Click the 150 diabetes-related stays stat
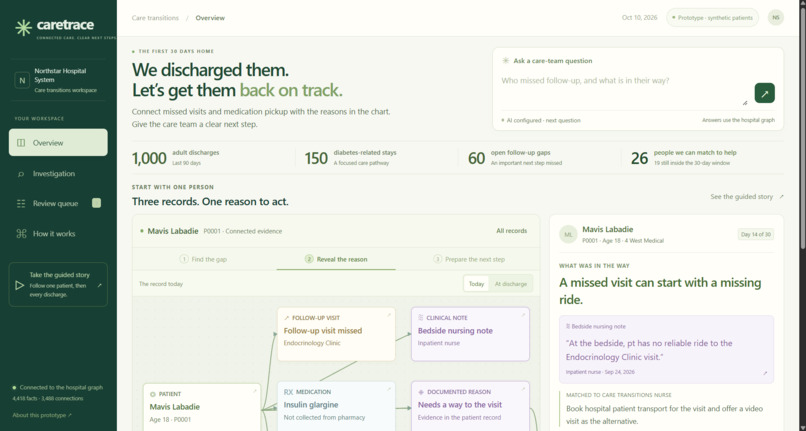Screen dimensions: 806x431 [x=351, y=157]
